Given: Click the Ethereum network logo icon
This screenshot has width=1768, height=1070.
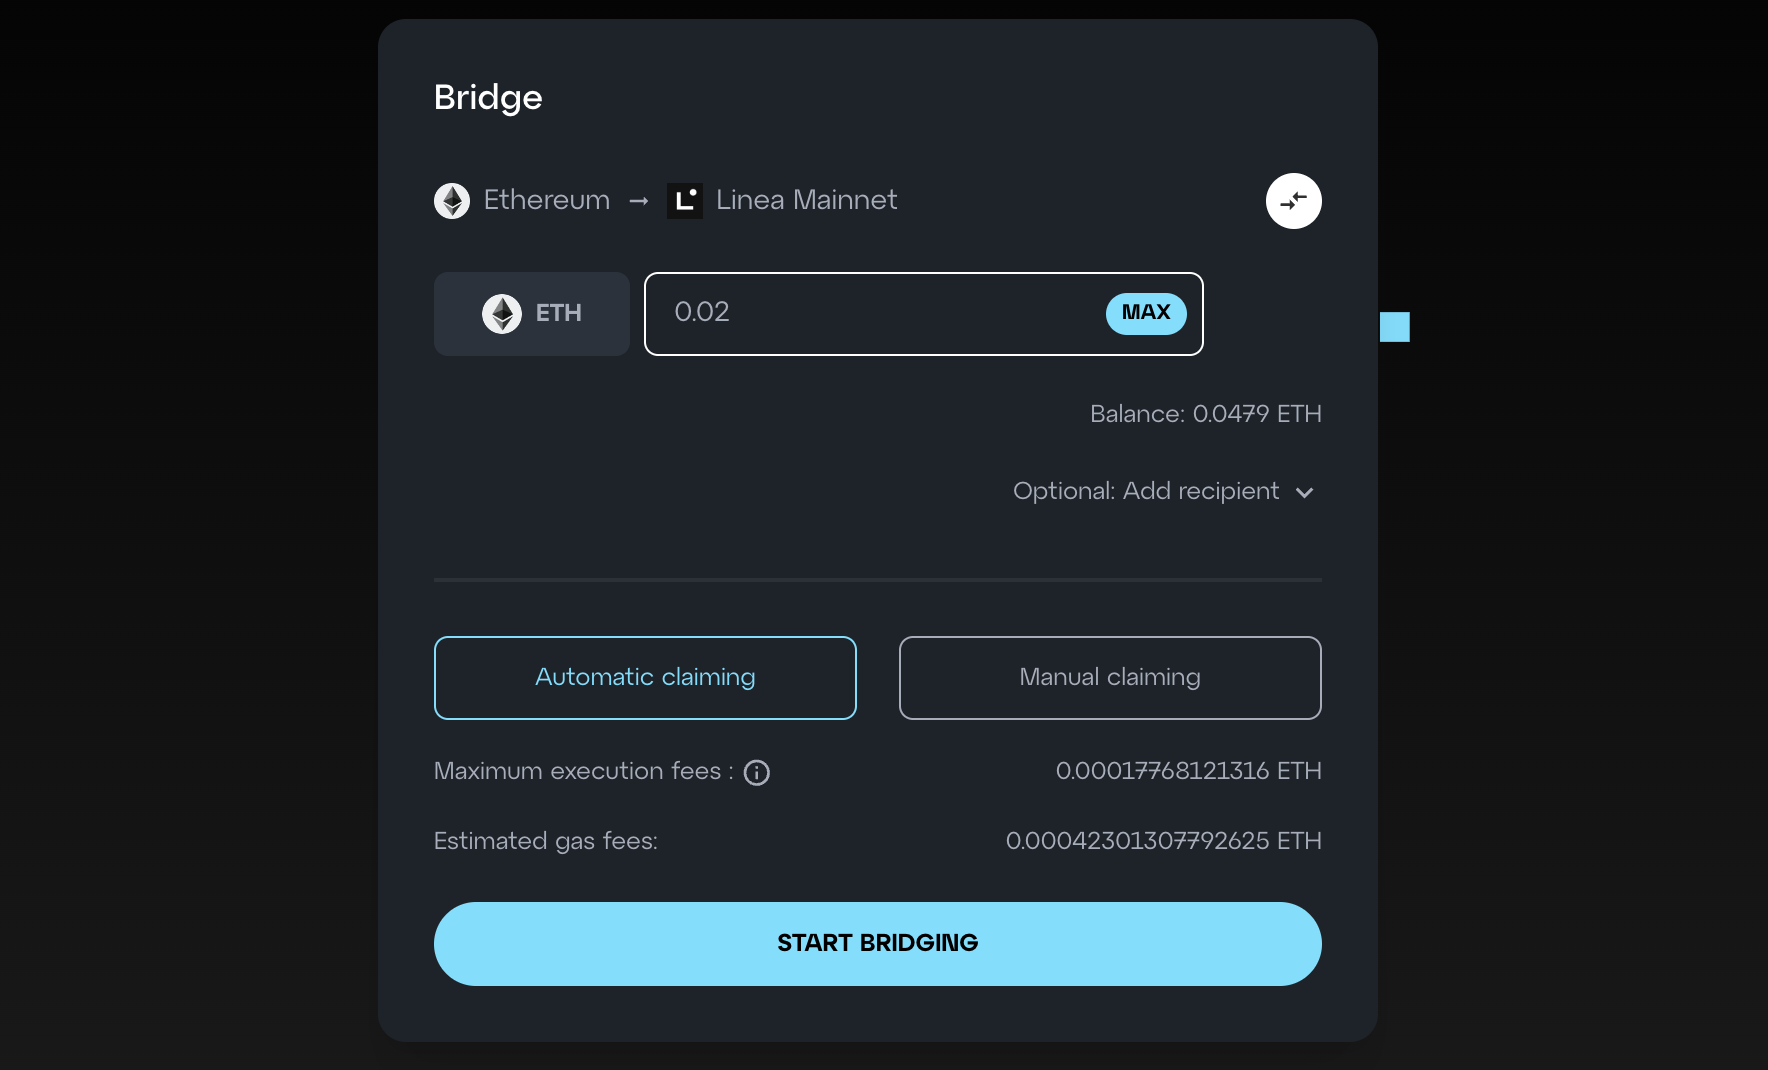Looking at the screenshot, I should tap(452, 201).
